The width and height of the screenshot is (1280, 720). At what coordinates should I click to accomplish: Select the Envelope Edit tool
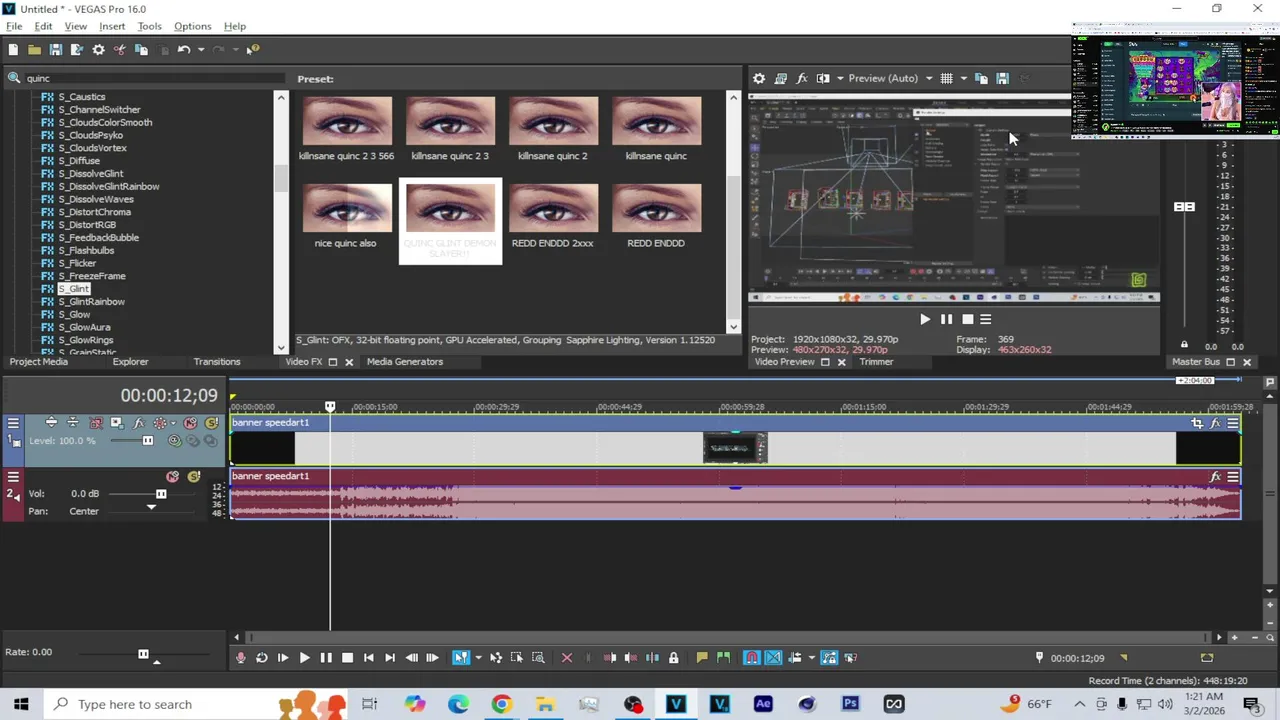click(496, 657)
